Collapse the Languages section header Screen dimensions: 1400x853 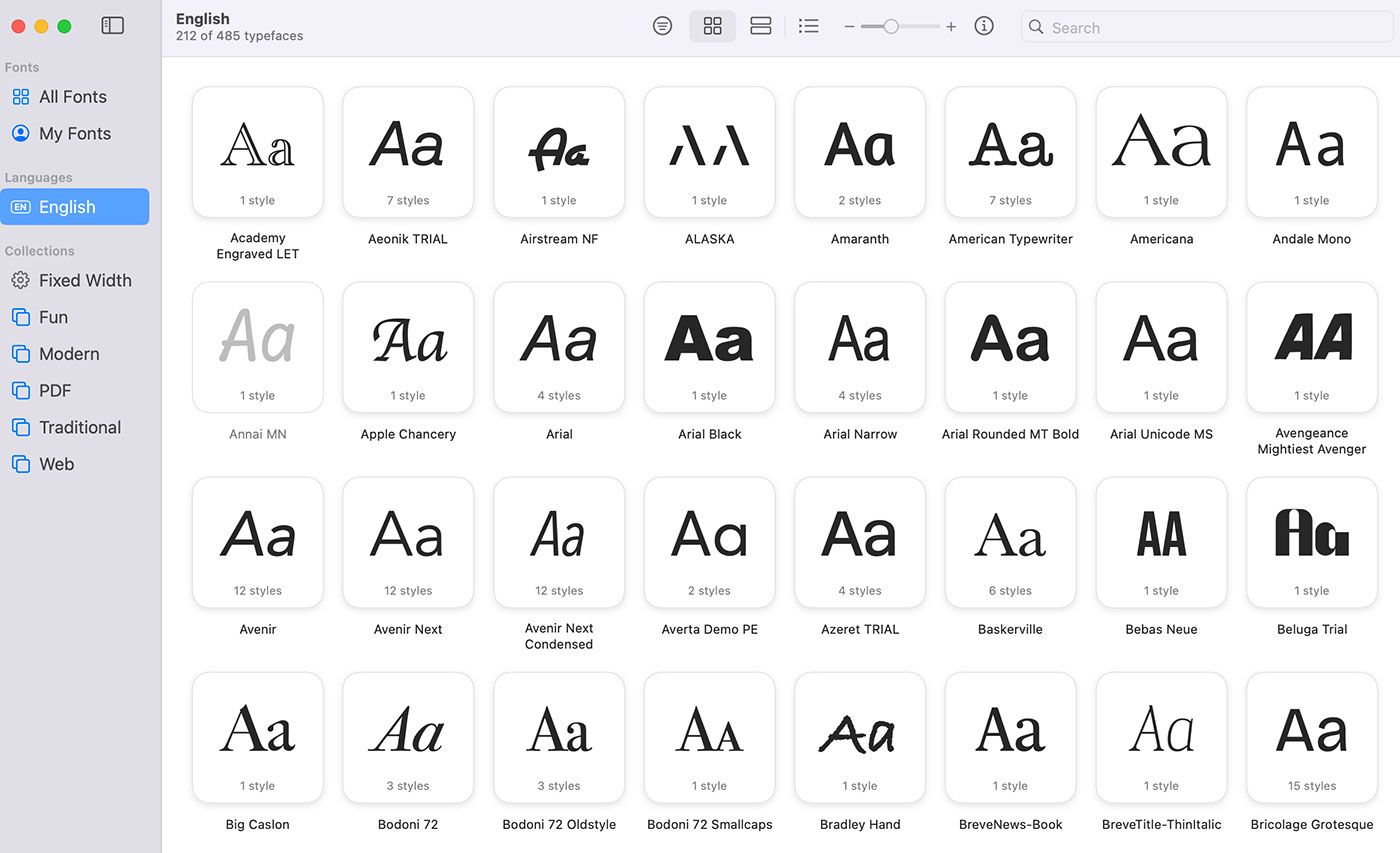pyautogui.click(x=38, y=177)
